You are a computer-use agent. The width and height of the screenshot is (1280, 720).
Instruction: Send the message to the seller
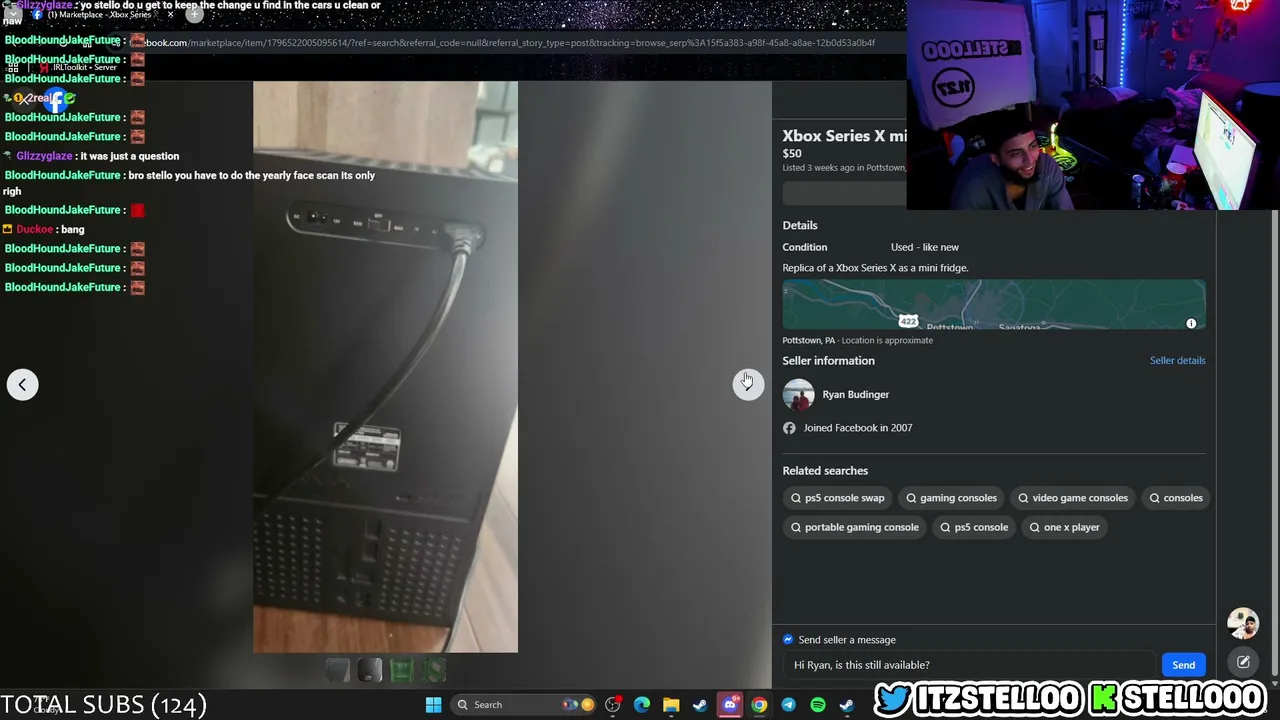(x=1183, y=665)
